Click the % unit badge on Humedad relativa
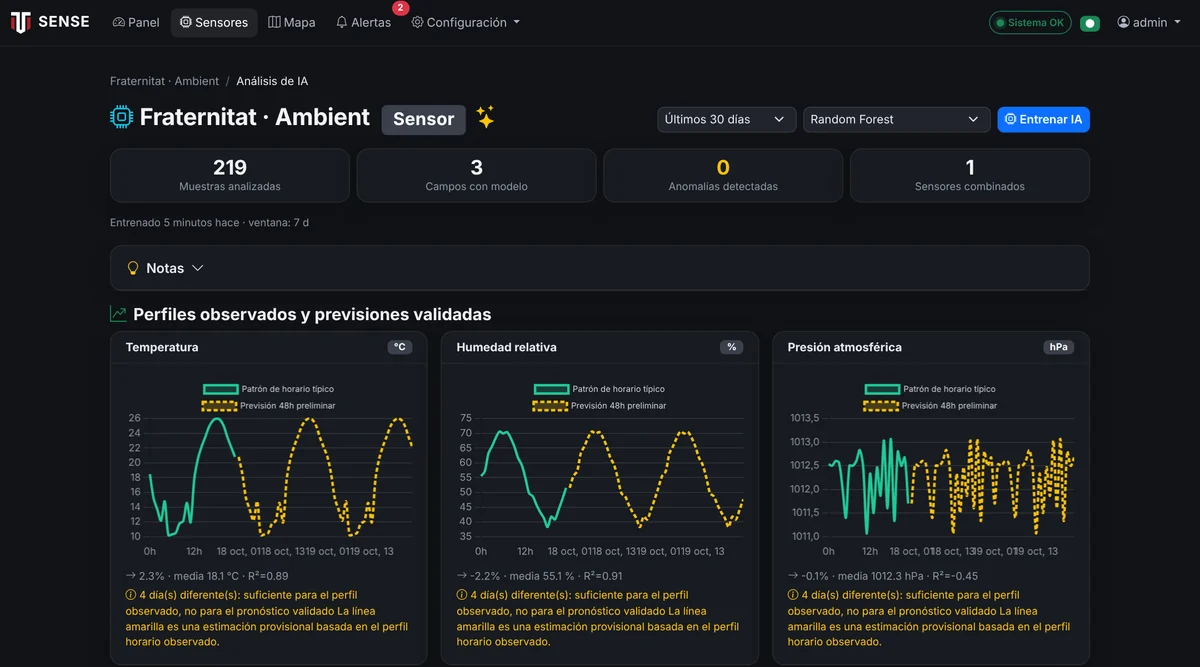This screenshot has width=1200, height=667. (732, 347)
